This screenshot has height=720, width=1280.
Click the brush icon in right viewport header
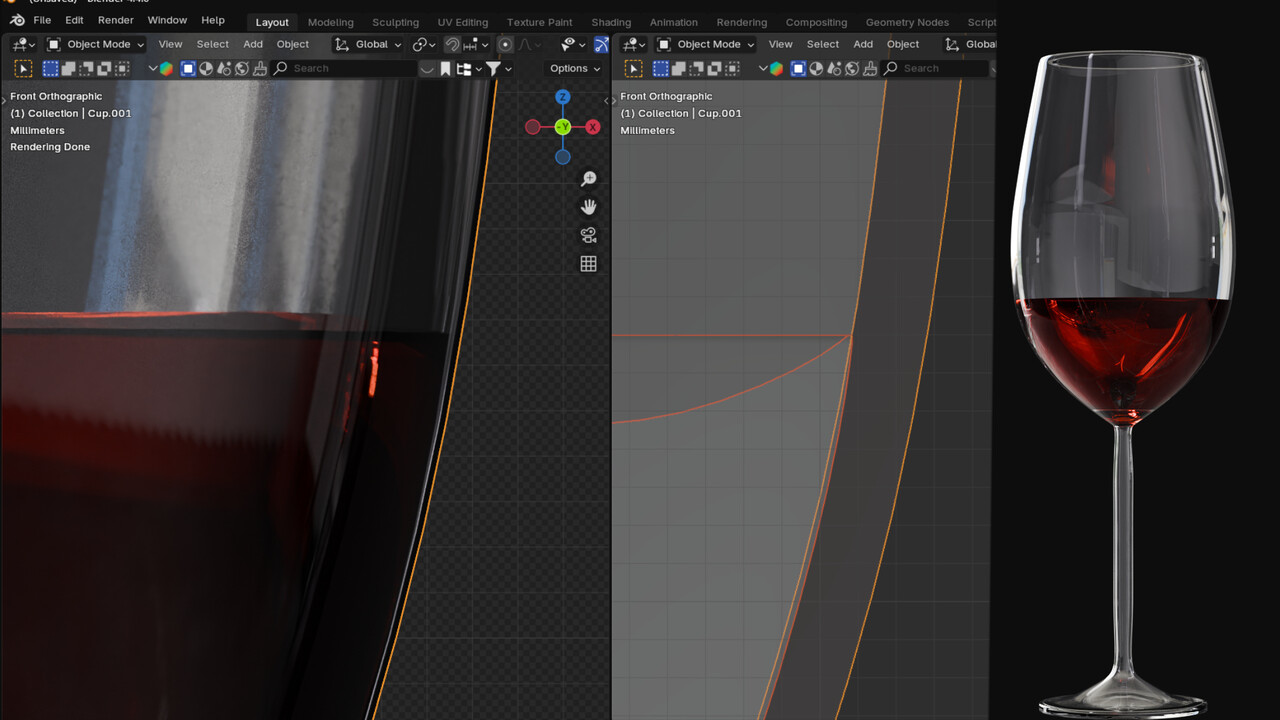click(x=870, y=68)
